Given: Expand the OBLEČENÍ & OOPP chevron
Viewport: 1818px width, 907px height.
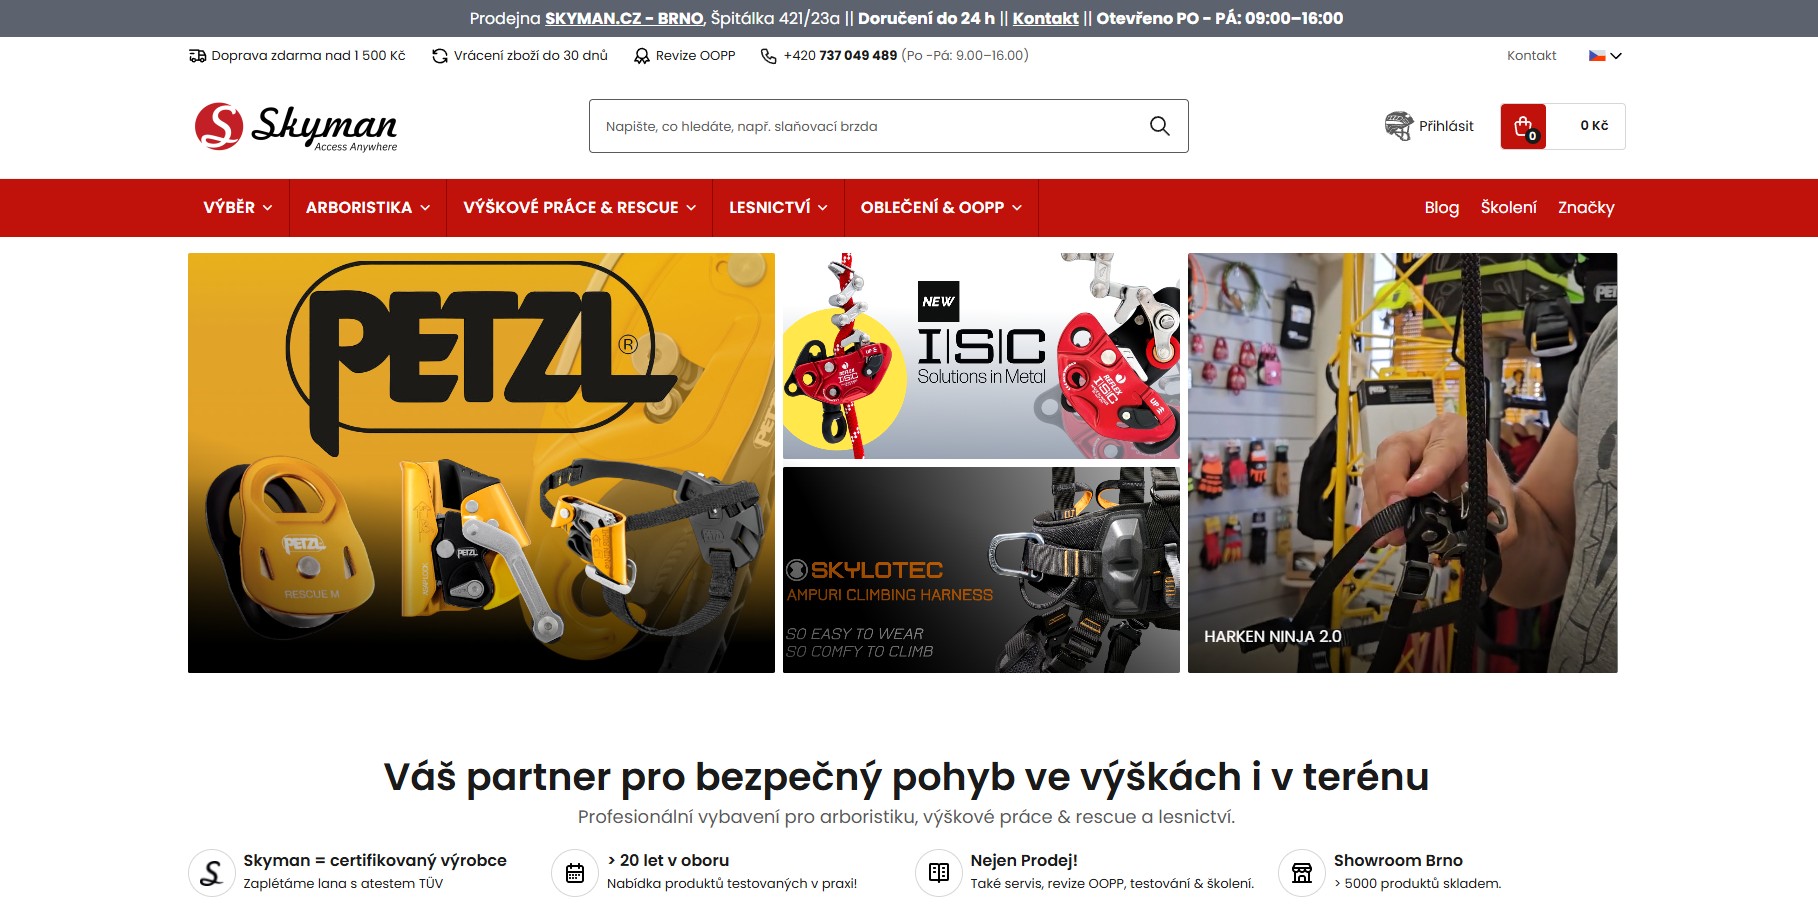Looking at the screenshot, I should coord(1017,208).
